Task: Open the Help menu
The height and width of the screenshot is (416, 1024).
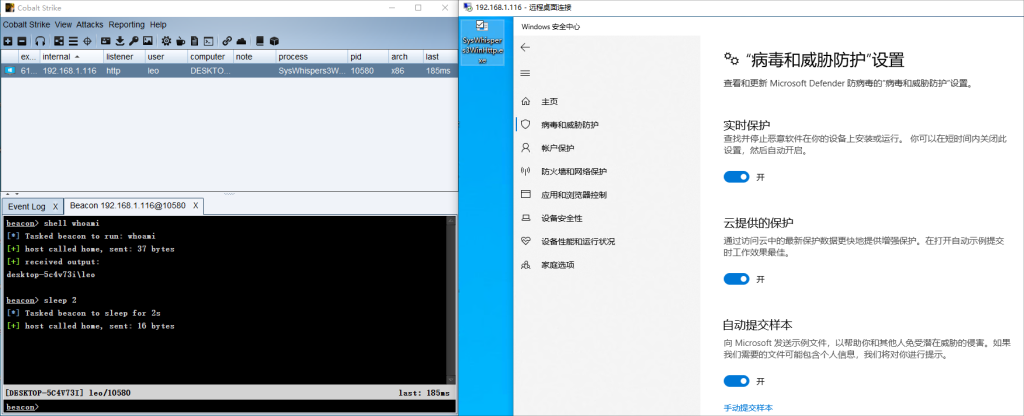Action: [x=158, y=25]
